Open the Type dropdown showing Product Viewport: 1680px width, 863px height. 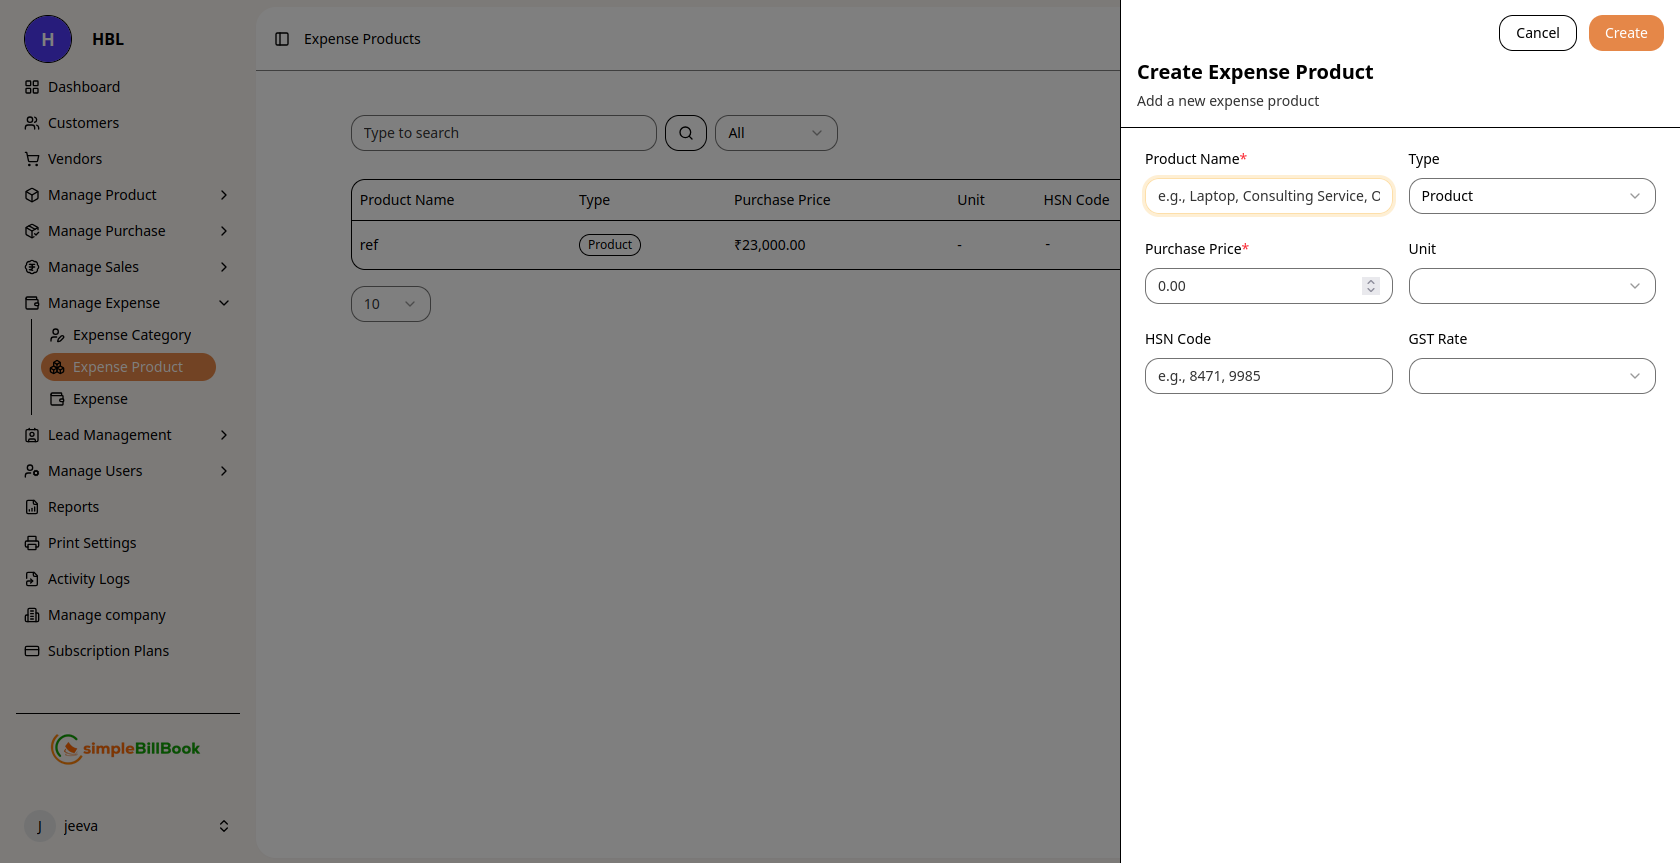click(1532, 196)
